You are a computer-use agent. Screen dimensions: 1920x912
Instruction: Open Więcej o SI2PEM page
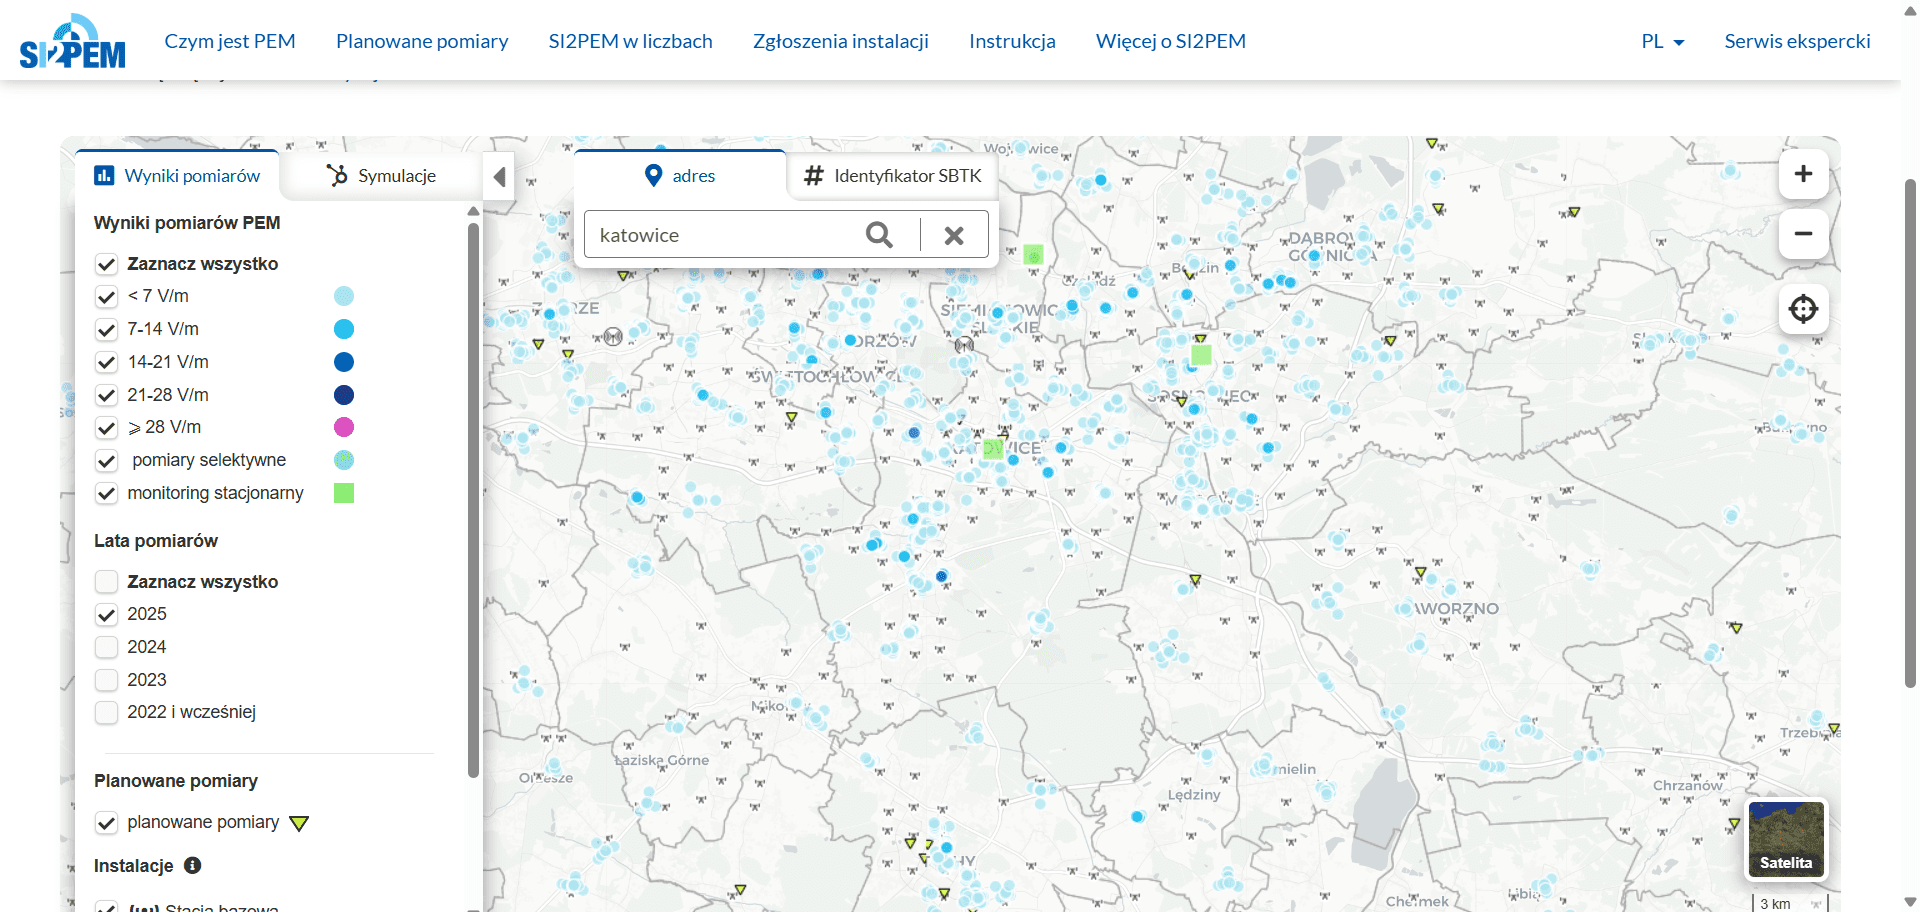(x=1171, y=41)
